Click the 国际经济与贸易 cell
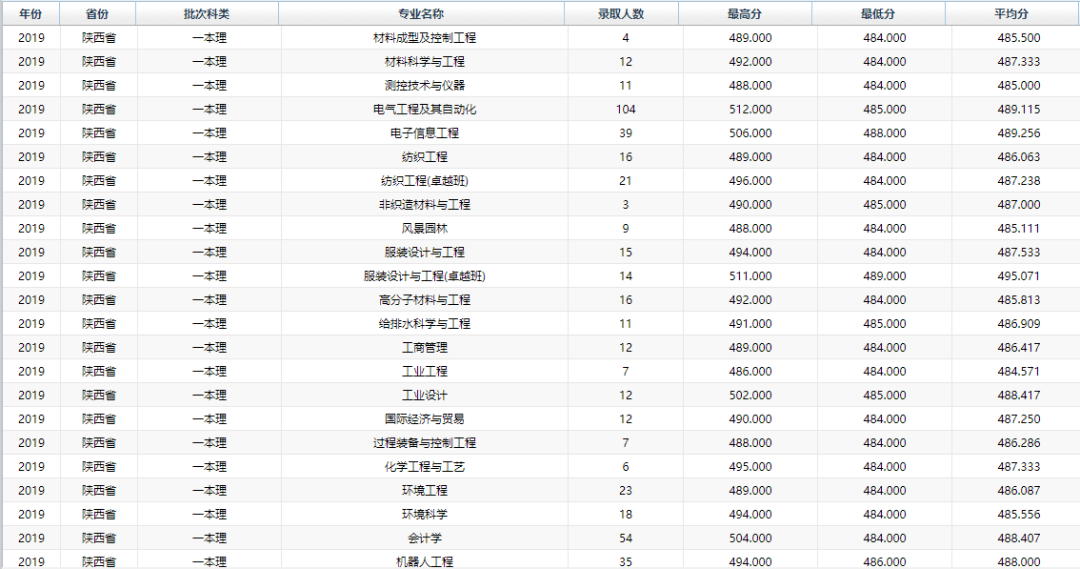This screenshot has width=1080, height=569. pos(424,419)
